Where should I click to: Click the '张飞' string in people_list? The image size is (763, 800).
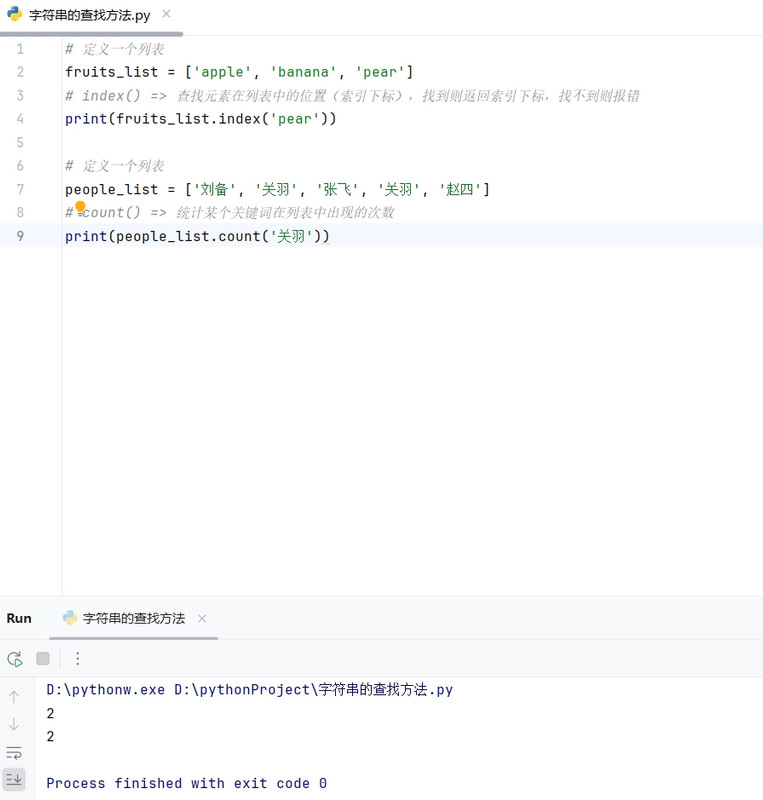click(337, 190)
